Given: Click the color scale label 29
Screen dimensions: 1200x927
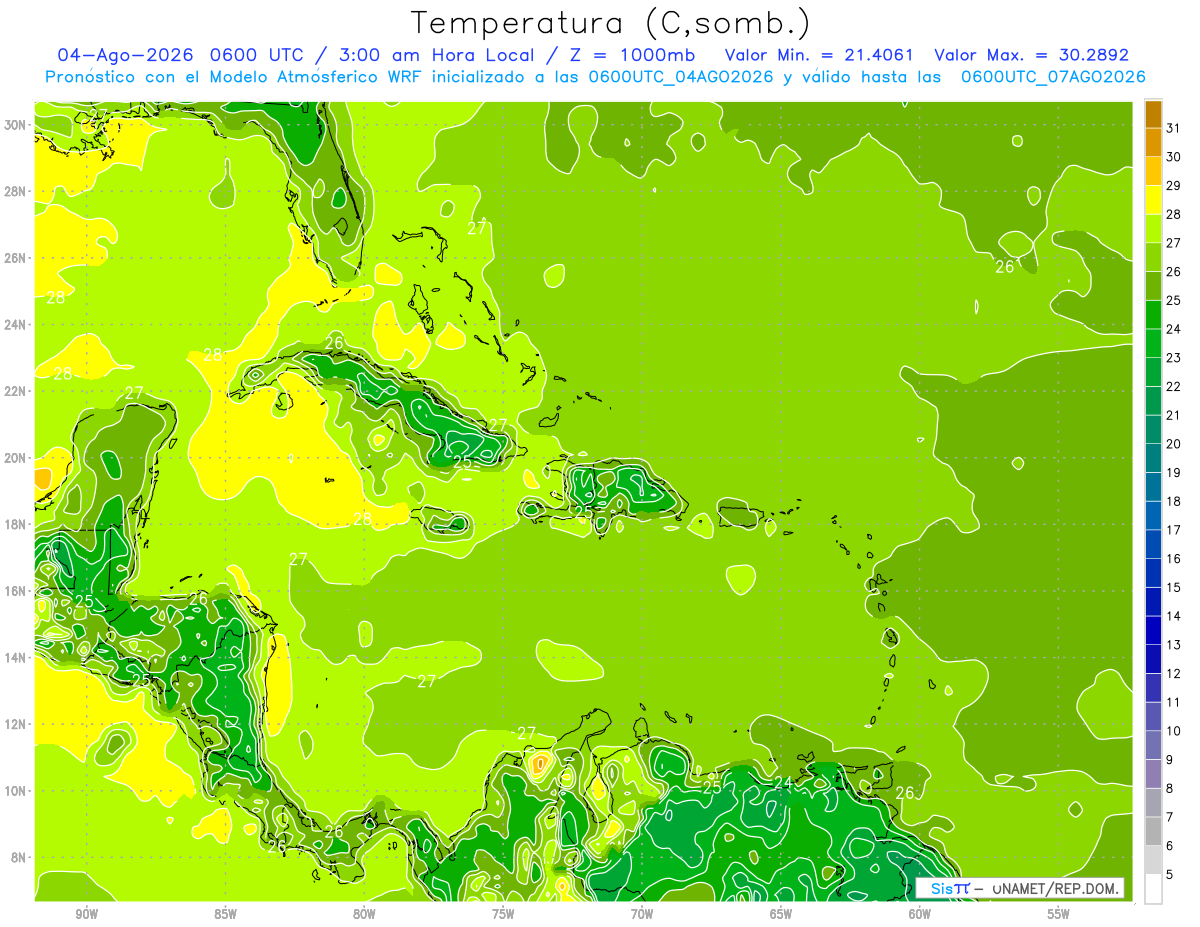Looking at the screenshot, I should coord(1174,186).
